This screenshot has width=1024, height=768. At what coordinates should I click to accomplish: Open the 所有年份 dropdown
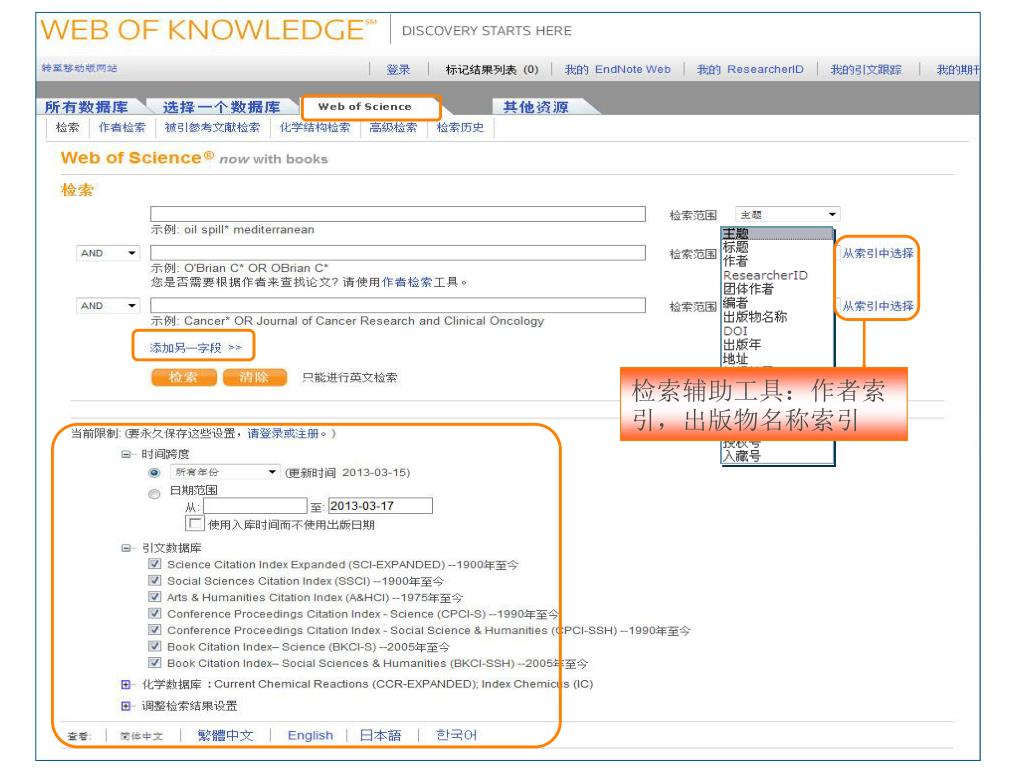click(225, 472)
